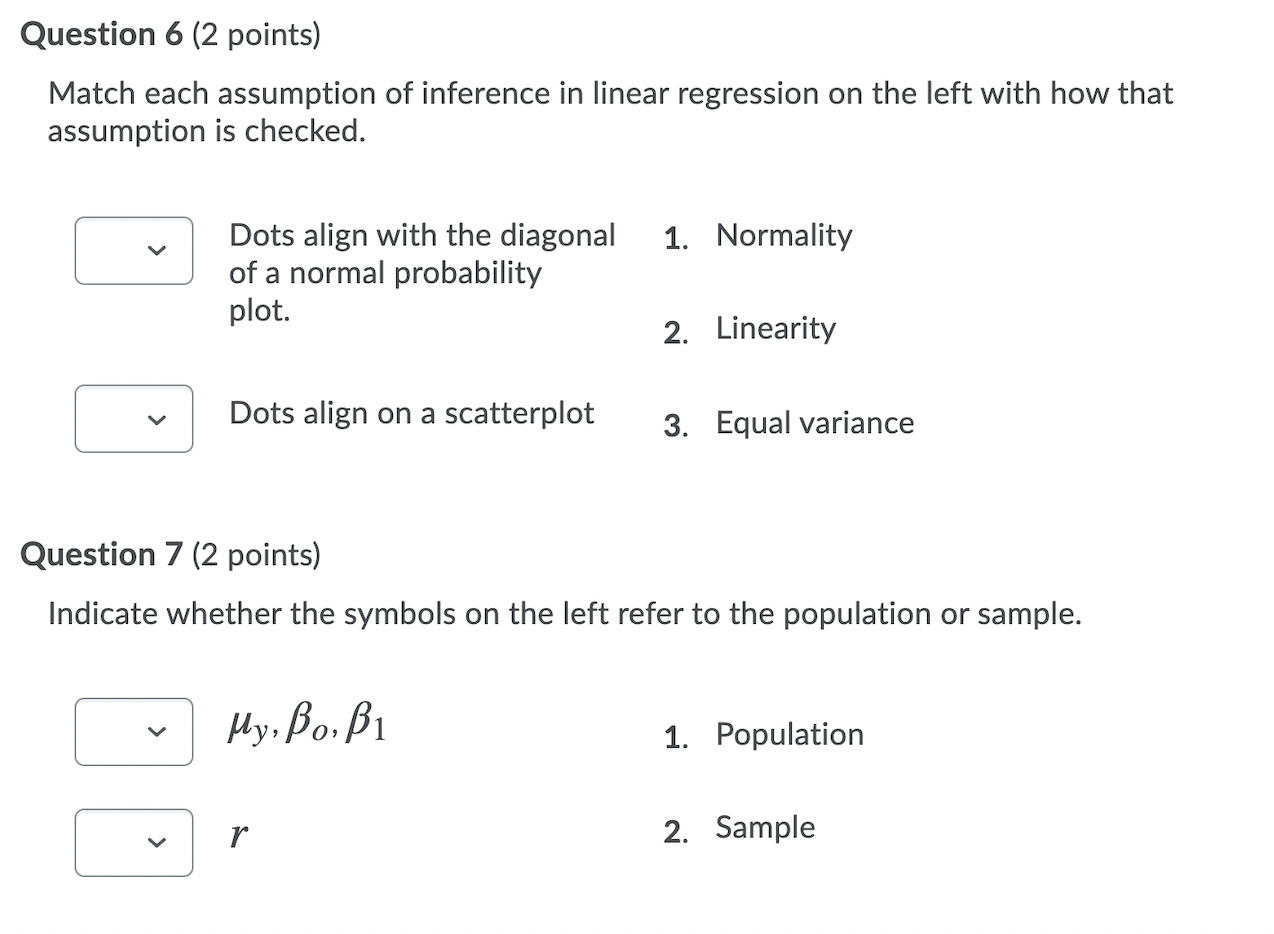
Task: Open the dropdown beside 'Dots align with the diagonal'
Action: coord(133,250)
